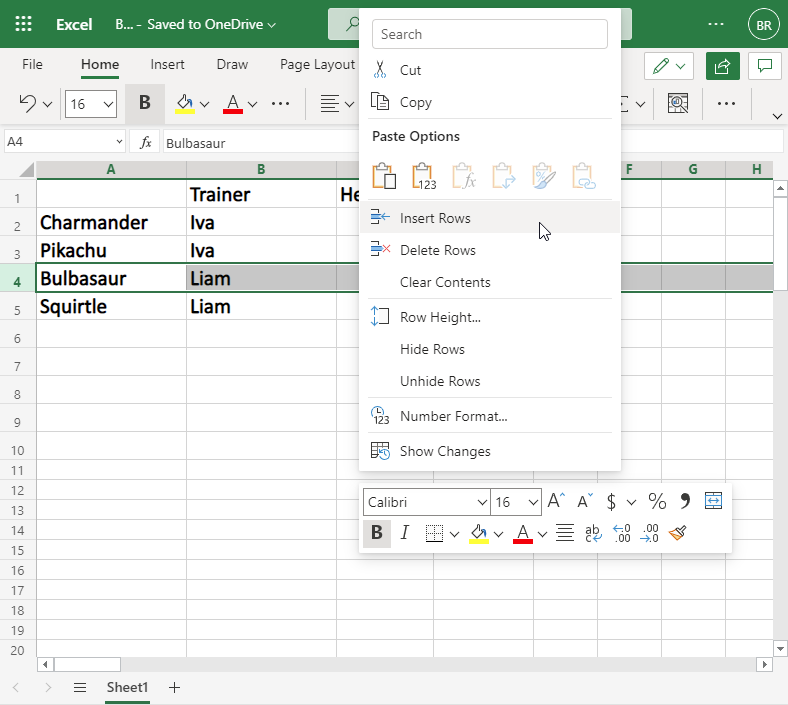Viewport: 788px width, 705px height.
Task: Open the Calibri font name dropdown
Action: [x=482, y=502]
